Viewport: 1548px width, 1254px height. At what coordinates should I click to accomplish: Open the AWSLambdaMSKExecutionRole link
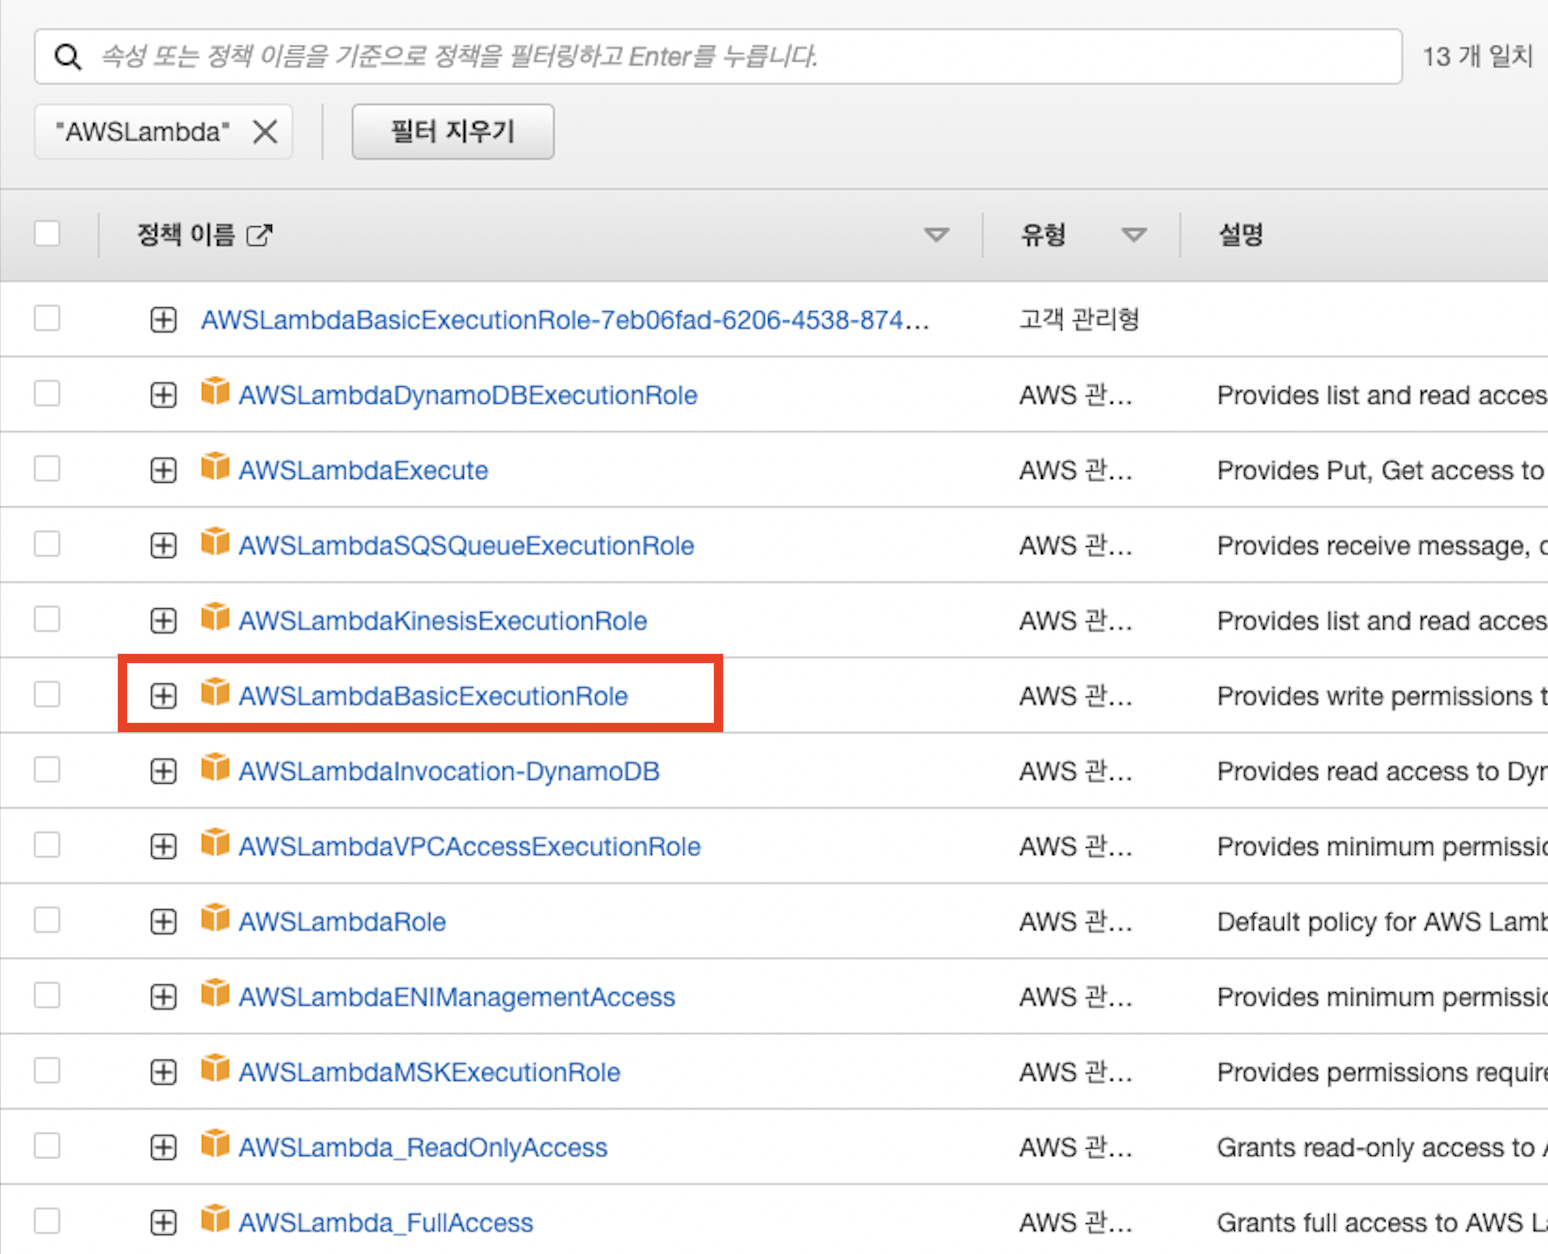point(430,1072)
